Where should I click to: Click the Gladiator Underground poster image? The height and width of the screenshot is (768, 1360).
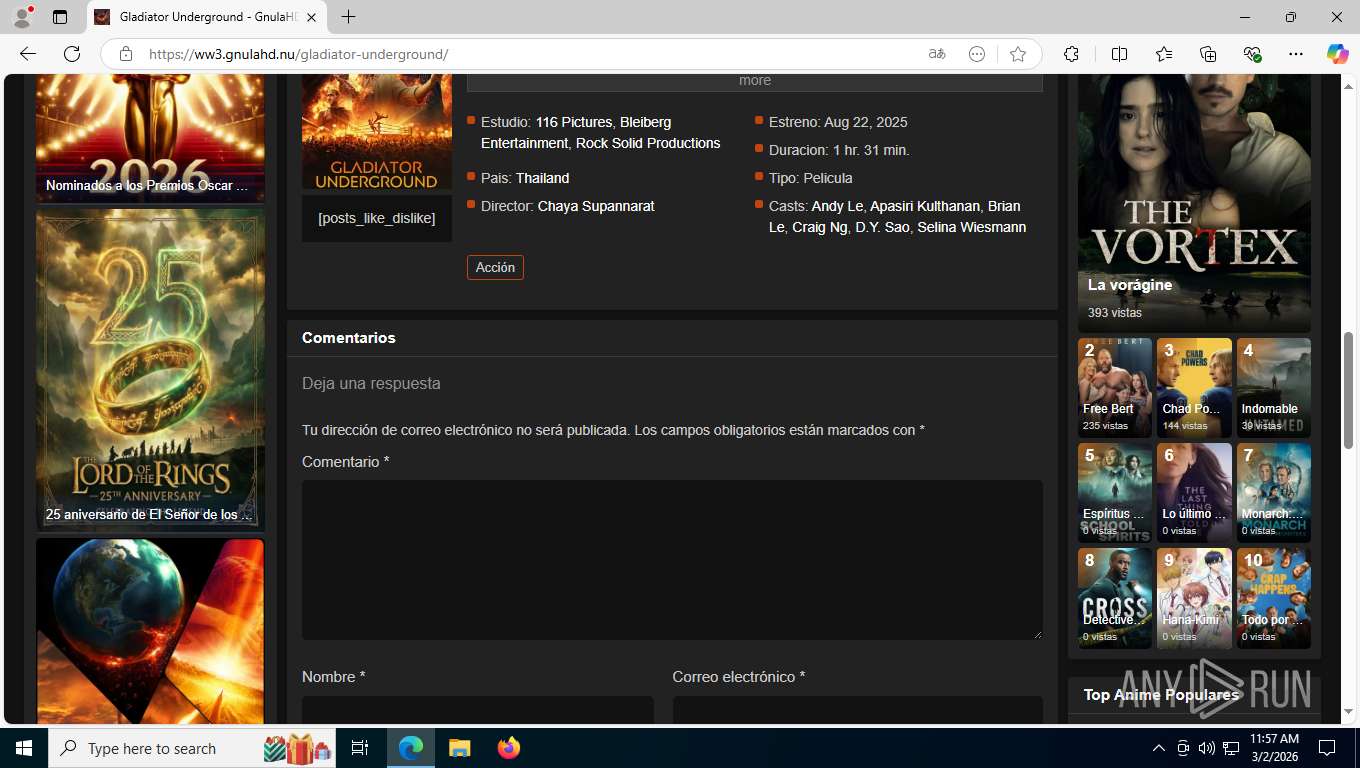377,132
